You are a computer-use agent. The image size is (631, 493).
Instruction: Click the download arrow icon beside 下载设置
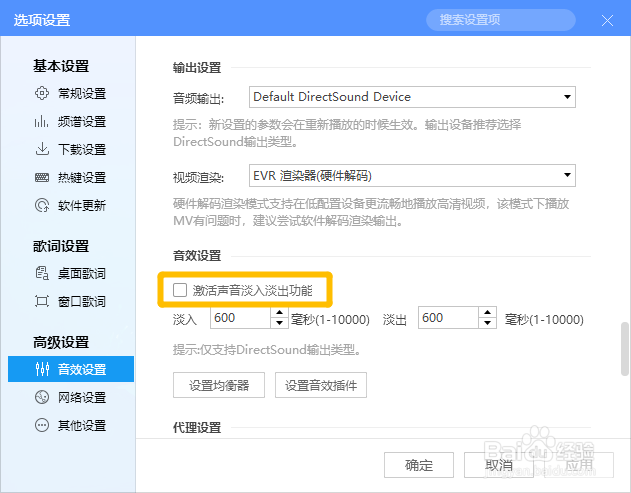pyautogui.click(x=42, y=149)
